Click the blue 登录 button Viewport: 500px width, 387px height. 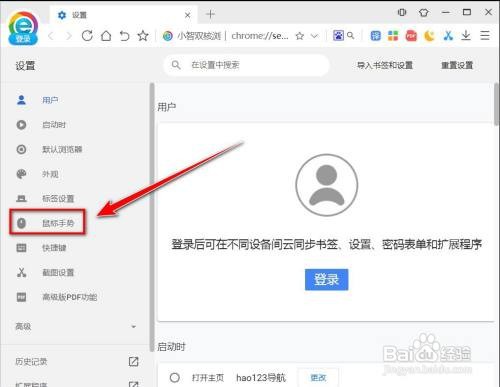coord(326,279)
